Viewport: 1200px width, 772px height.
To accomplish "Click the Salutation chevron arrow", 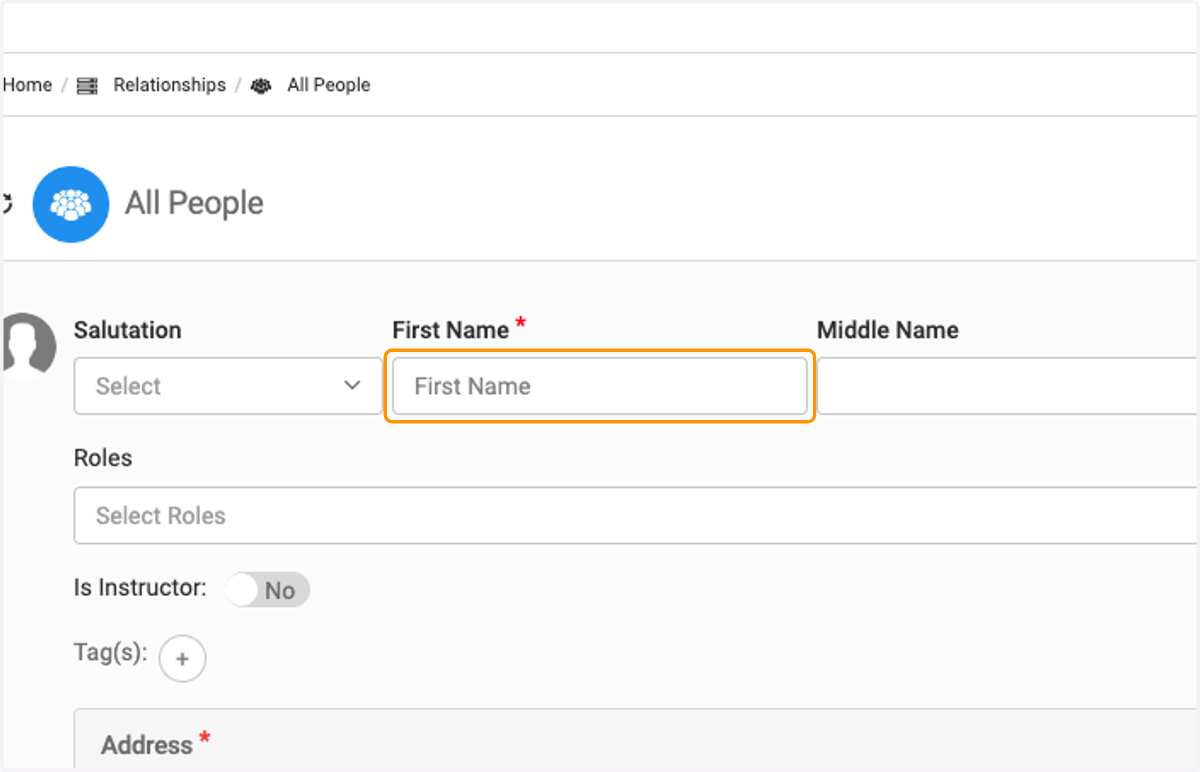I will 352,385.
